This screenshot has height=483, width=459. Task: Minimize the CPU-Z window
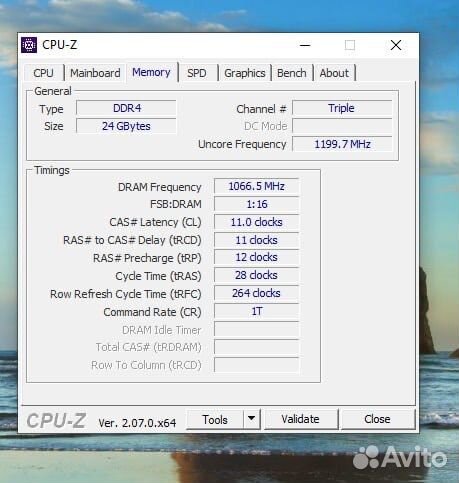(x=305, y=45)
